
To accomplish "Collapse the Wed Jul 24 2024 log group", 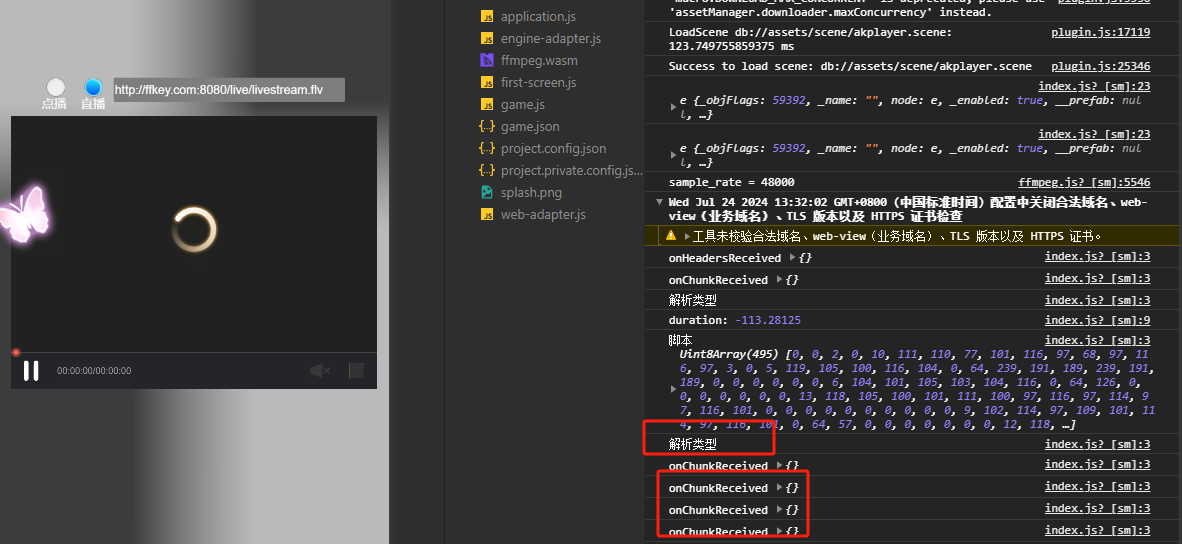I will click(660, 202).
